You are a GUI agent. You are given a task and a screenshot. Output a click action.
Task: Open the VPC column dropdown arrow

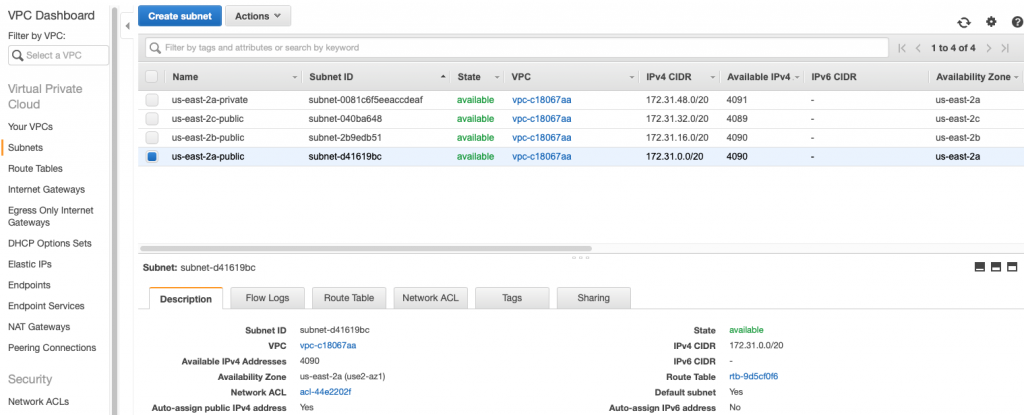tap(632, 77)
